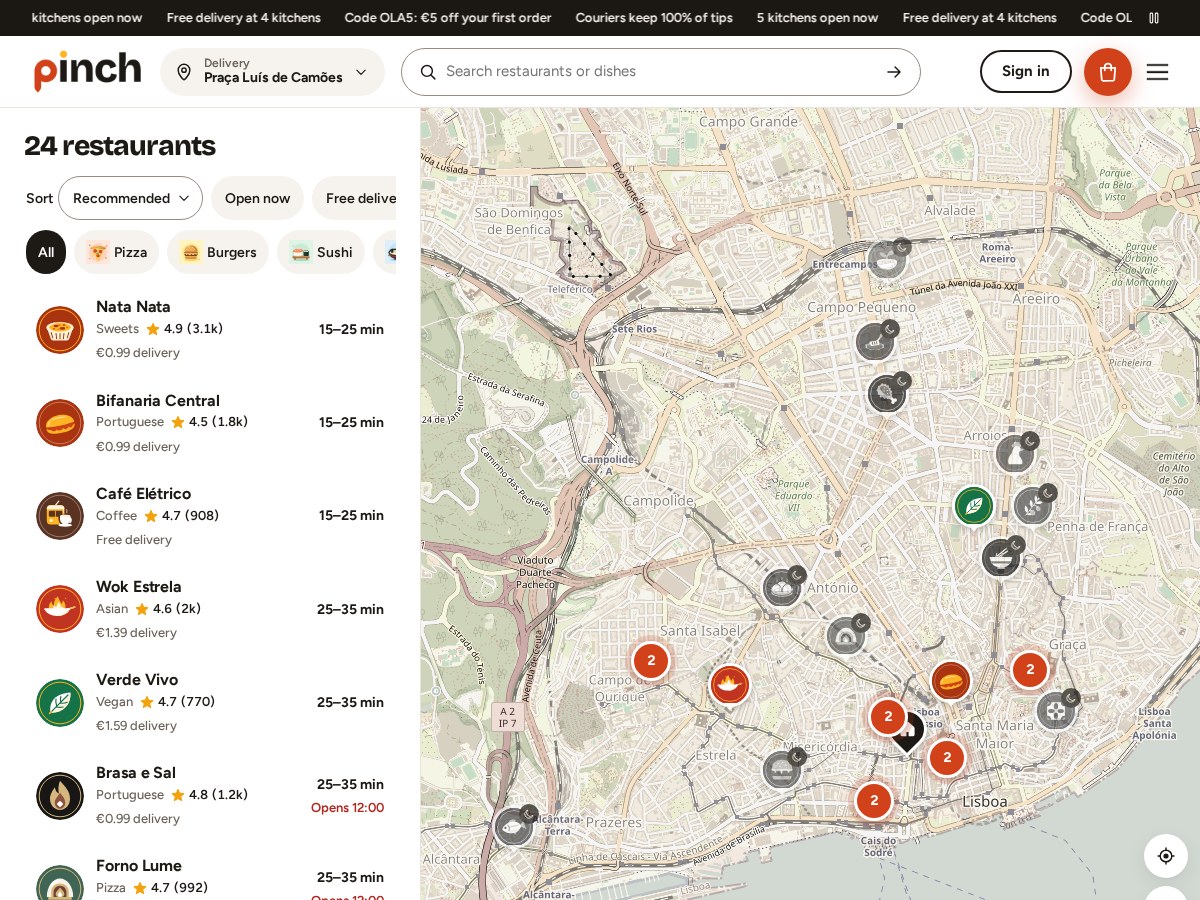Expand the 2-restaurant cluster at Campo de Ourique
1200x900 pixels.
pos(651,660)
